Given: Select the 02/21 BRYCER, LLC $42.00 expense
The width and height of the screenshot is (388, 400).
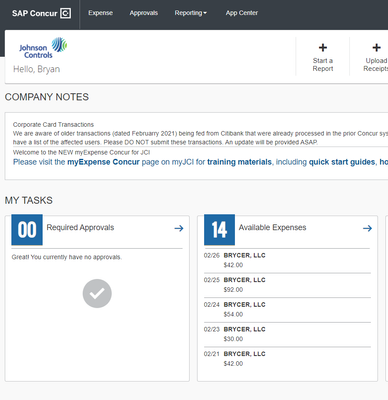Looking at the screenshot, I should tap(287, 359).
